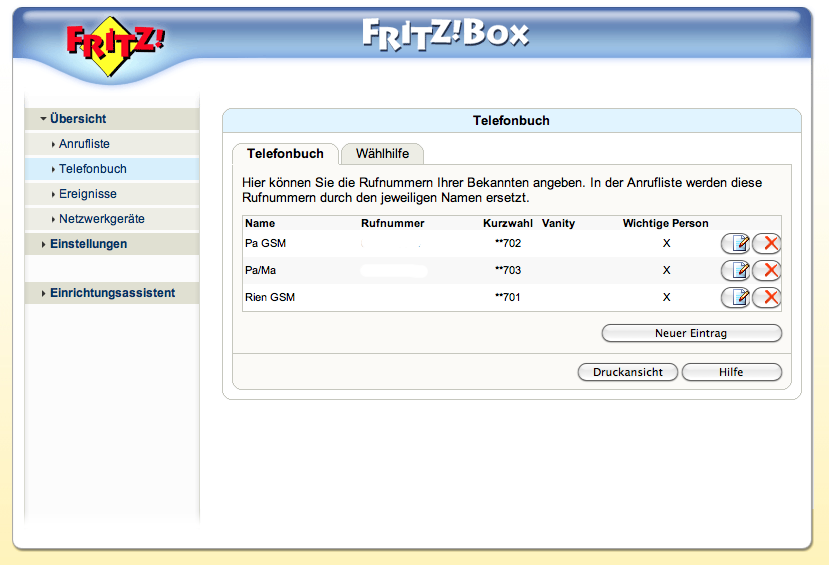Viewport: 829px width, 565px height.
Task: Switch to the Wählhilfe tab
Action: (382, 154)
